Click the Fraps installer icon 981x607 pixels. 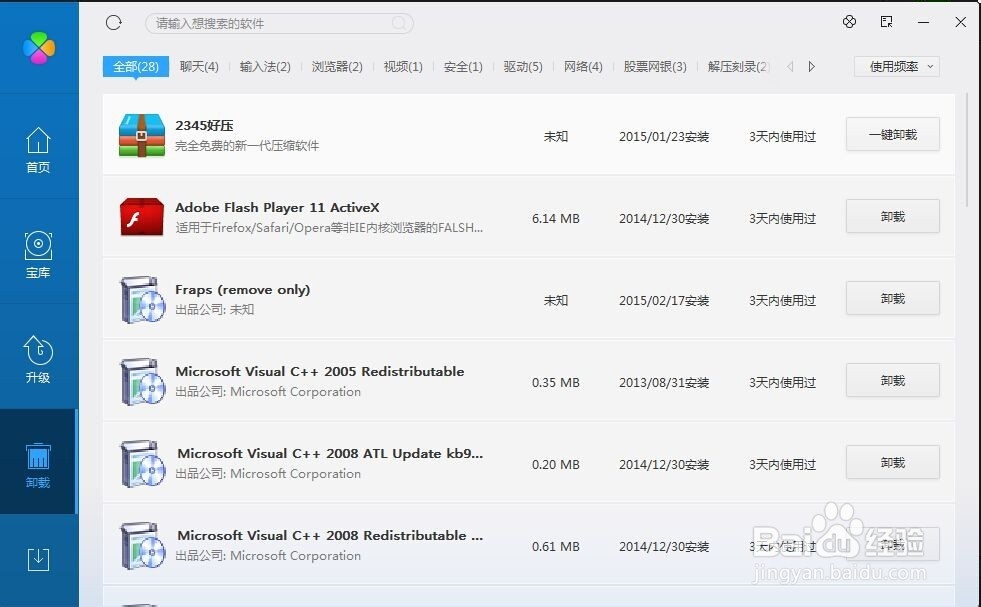click(x=143, y=300)
